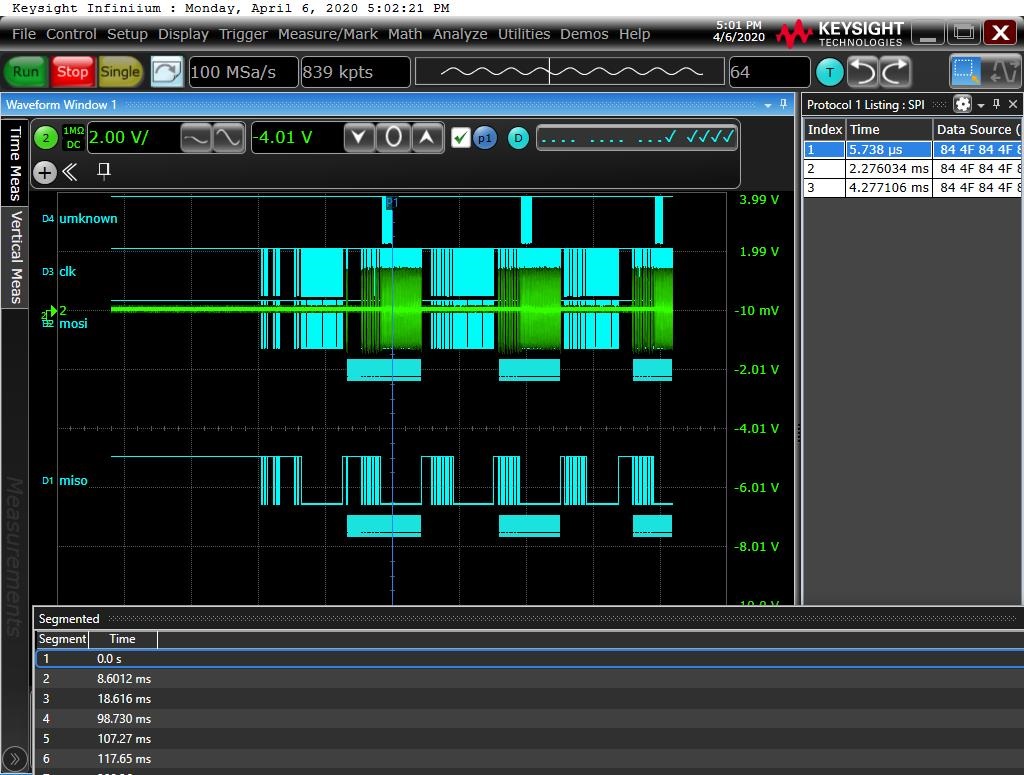Toggle the digital channels D button
1024x775 pixels.
(x=517, y=138)
